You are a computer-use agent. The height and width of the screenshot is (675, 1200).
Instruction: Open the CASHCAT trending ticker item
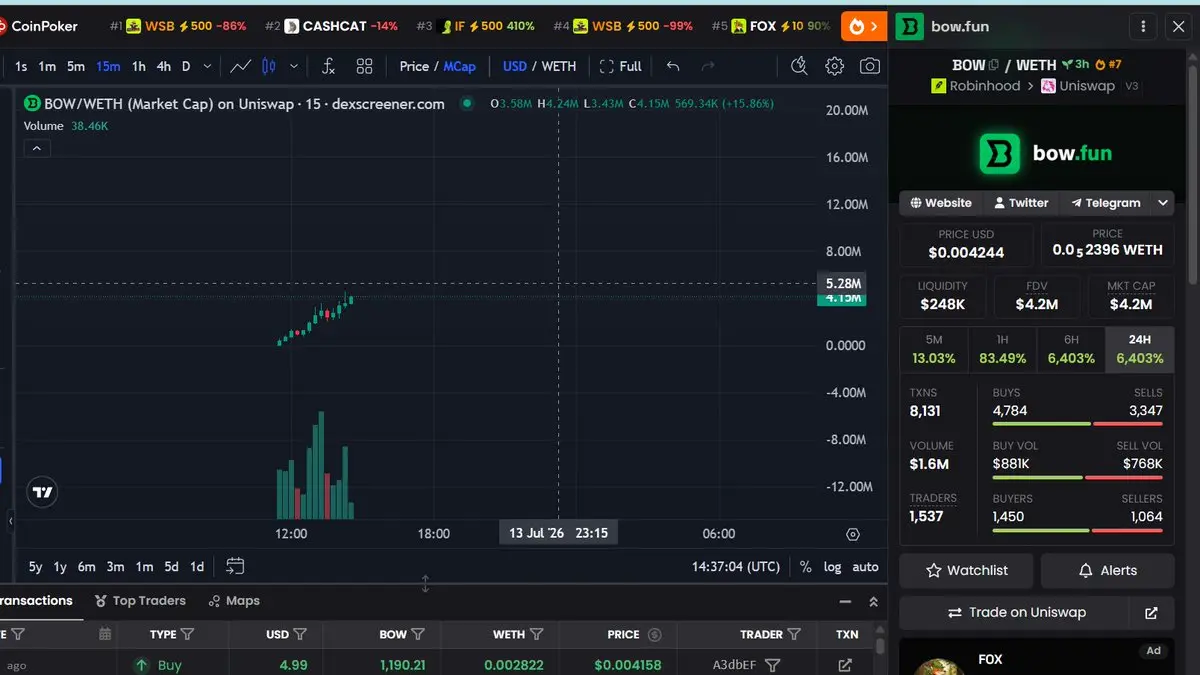tap(331, 26)
